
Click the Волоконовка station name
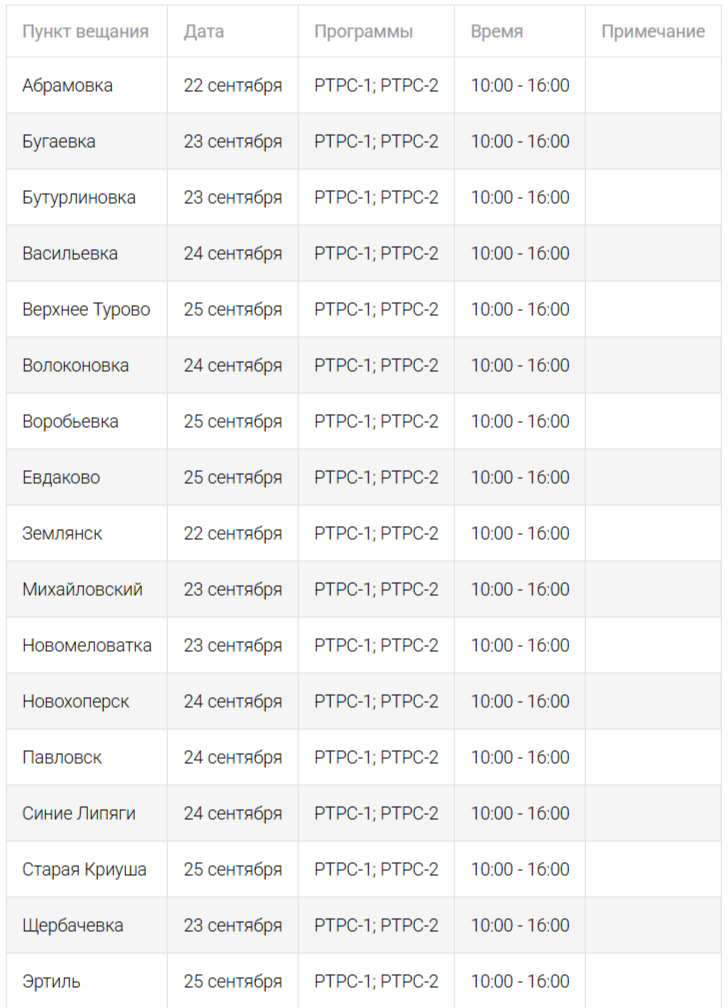[75, 365]
